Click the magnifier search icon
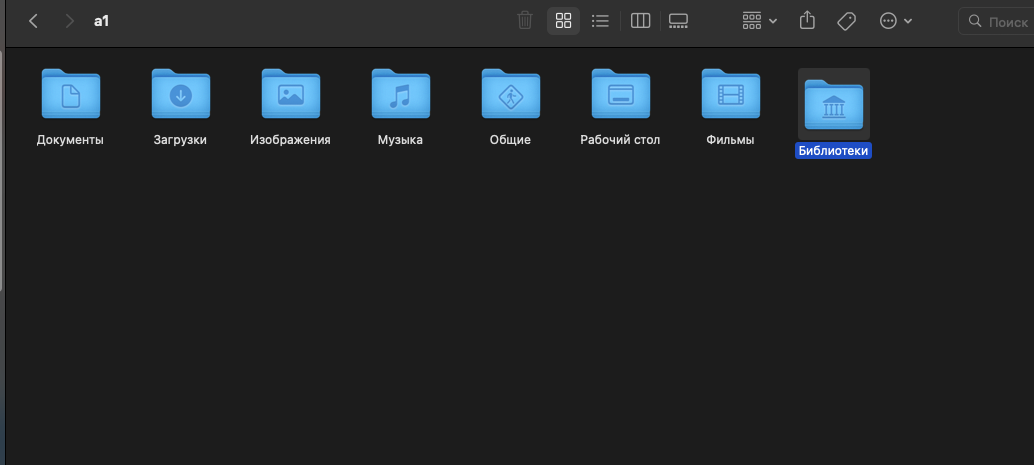Viewport: 1034px width, 465px height. tap(975, 21)
